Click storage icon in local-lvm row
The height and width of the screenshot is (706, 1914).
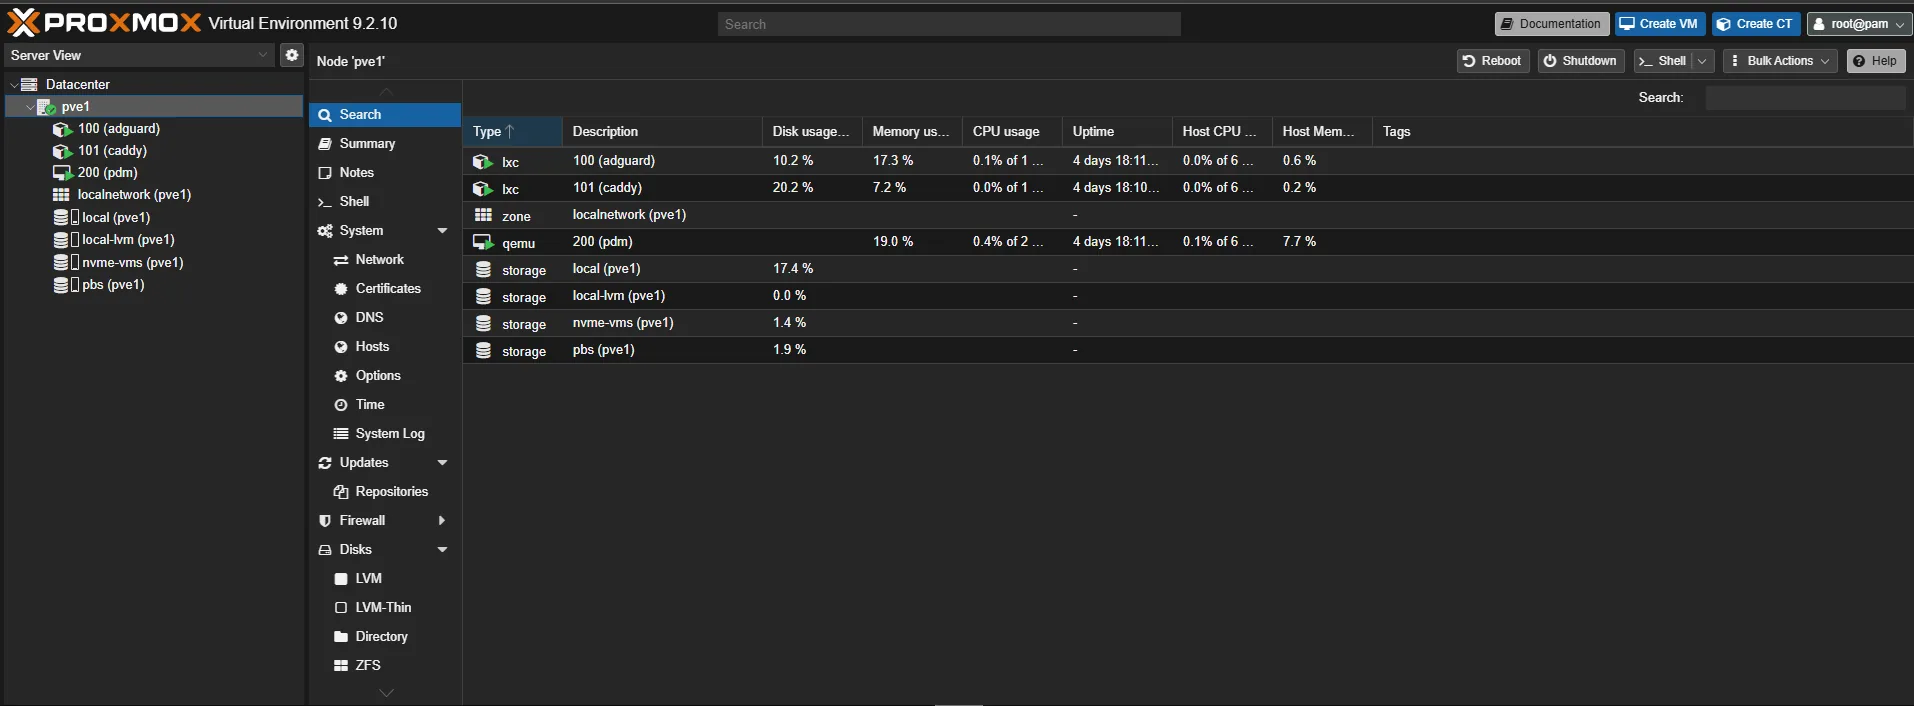tap(483, 296)
